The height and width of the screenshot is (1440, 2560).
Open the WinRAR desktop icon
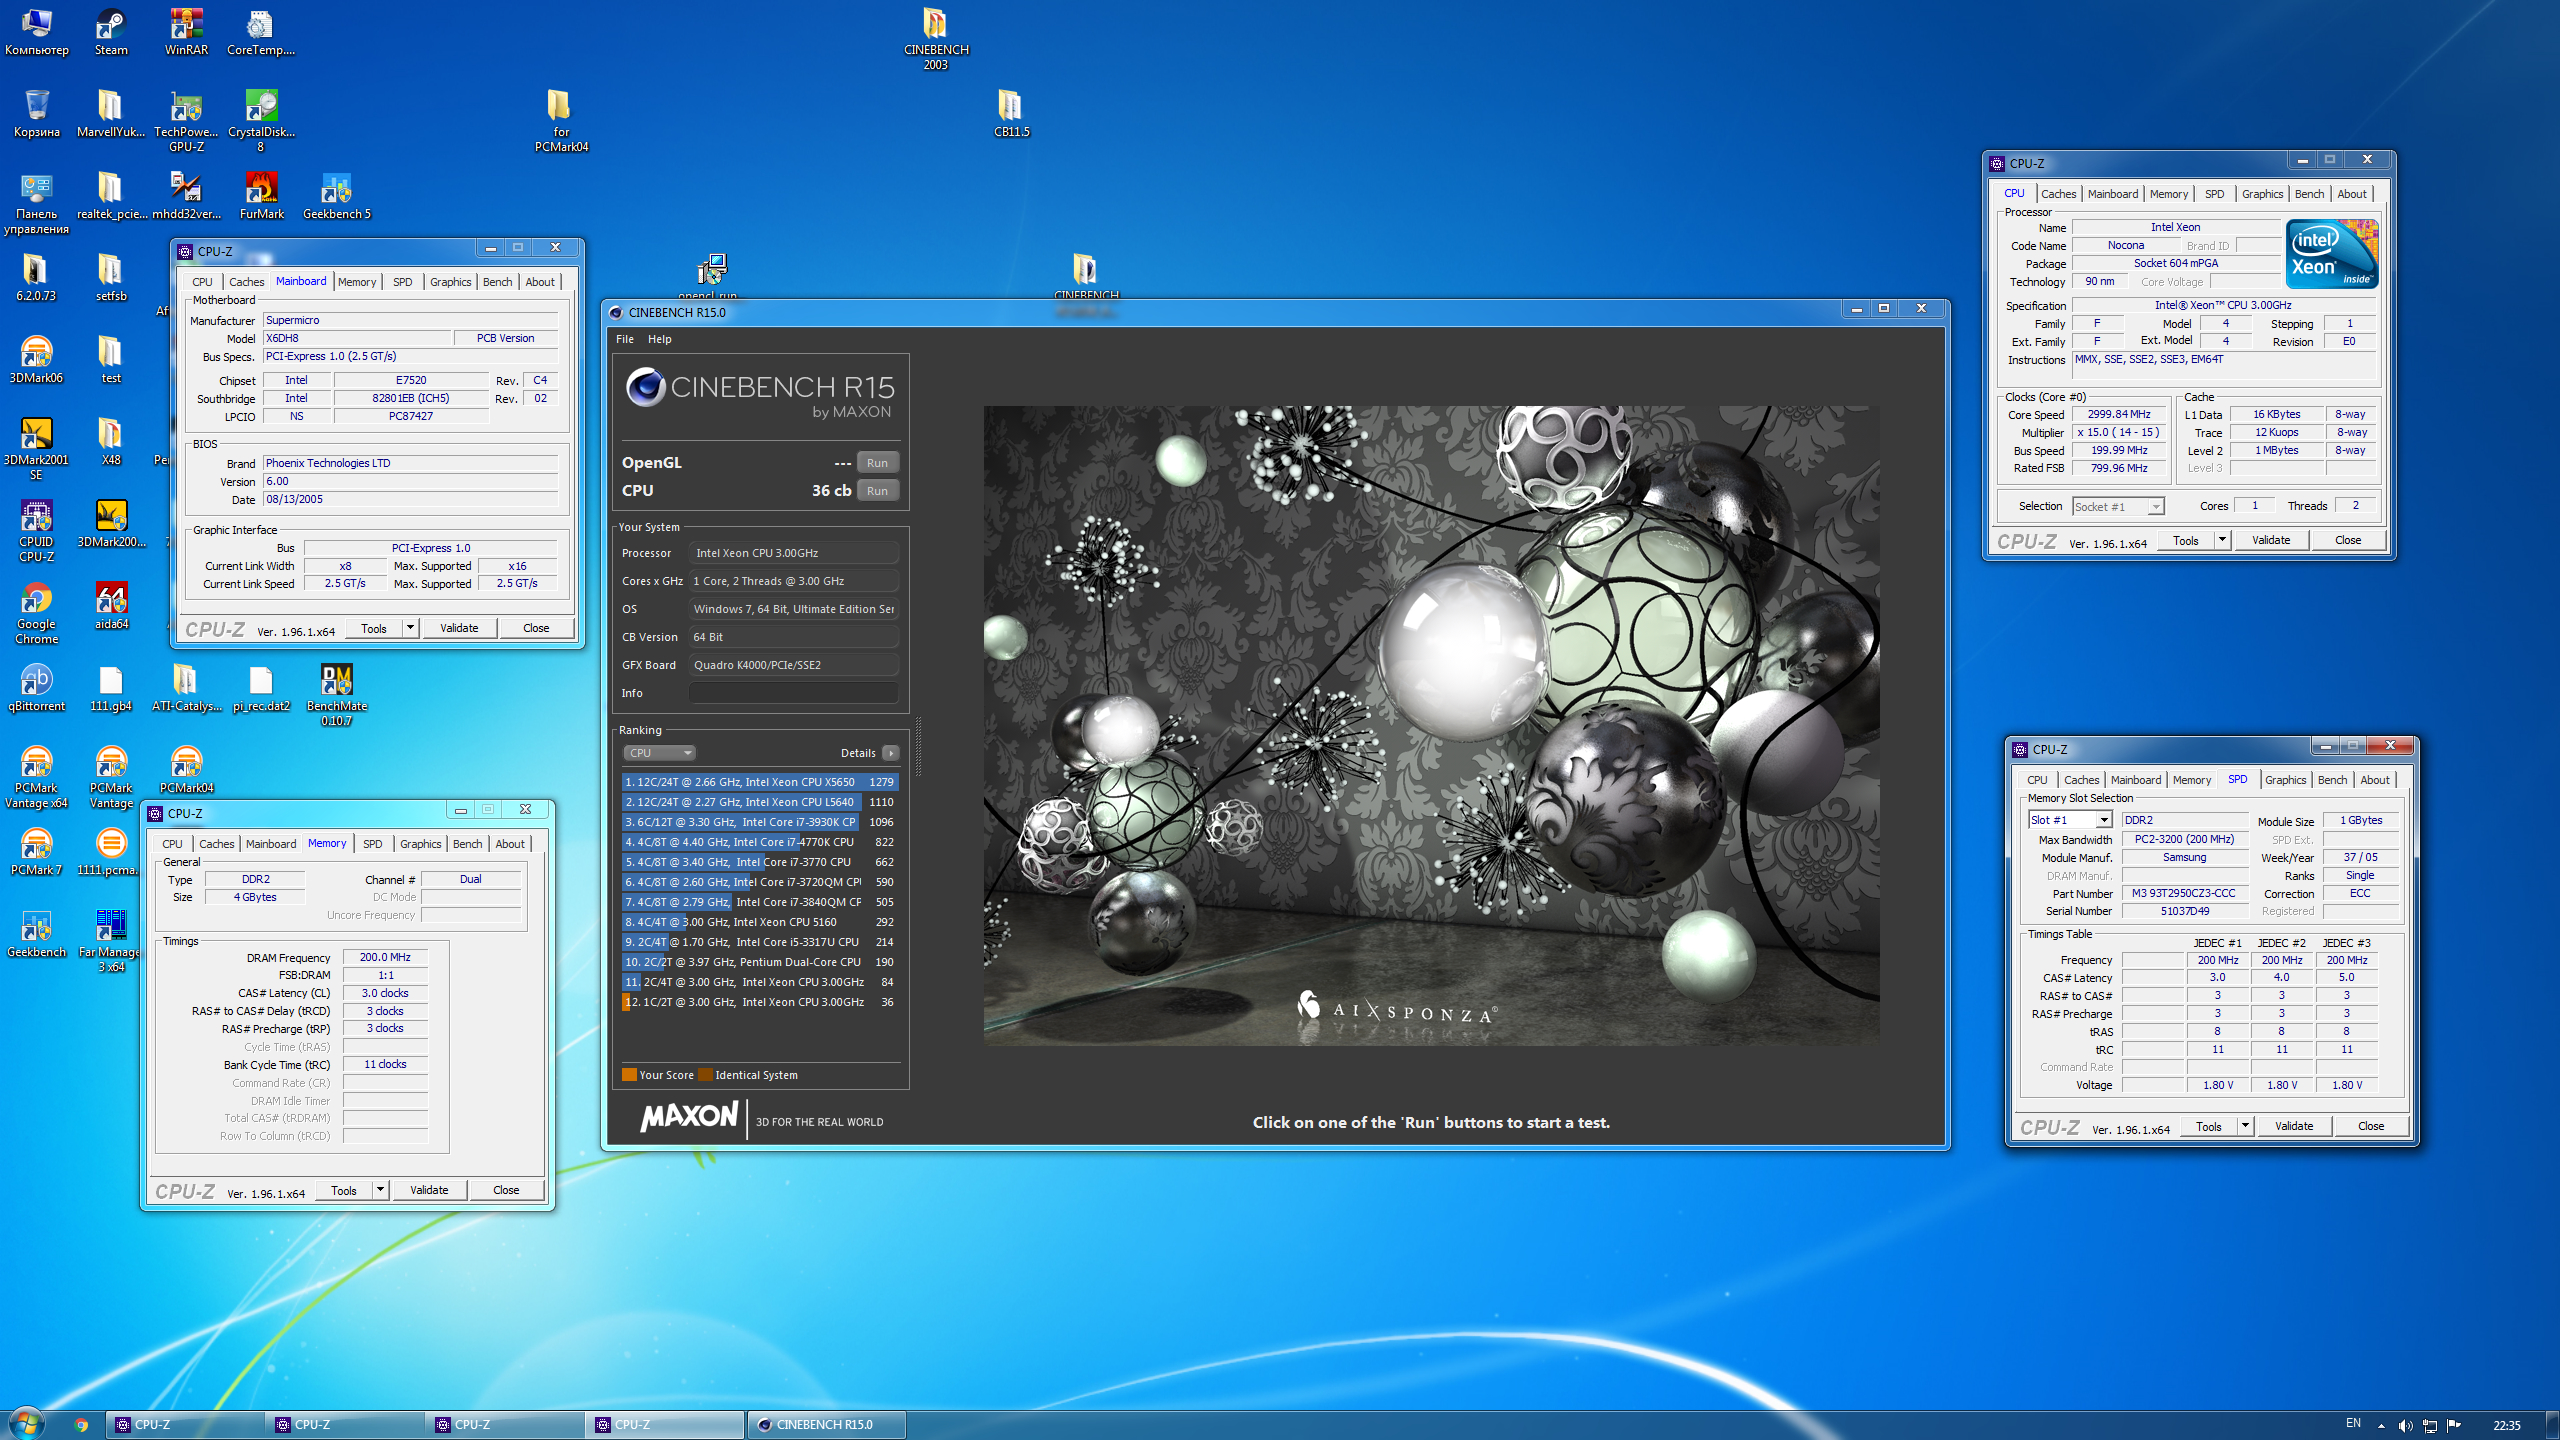coord(186,32)
